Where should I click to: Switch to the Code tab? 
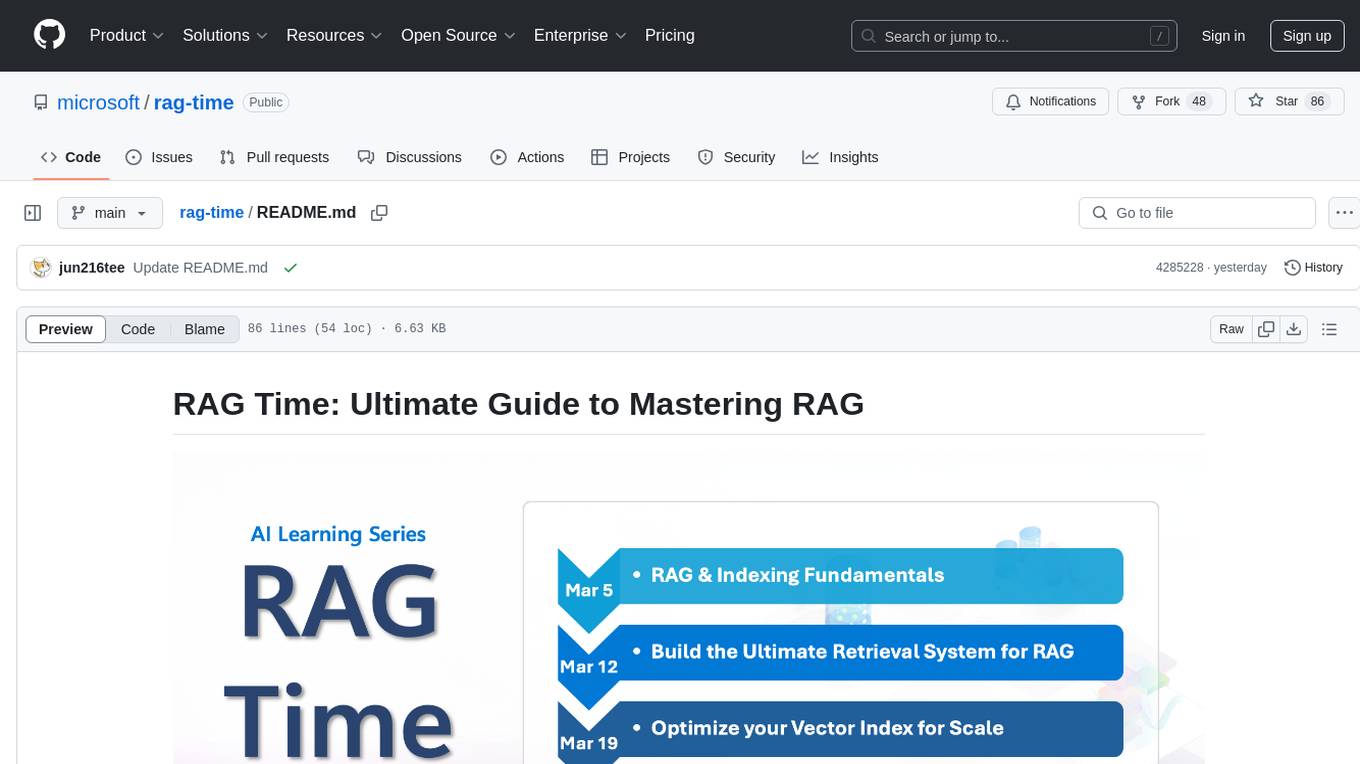70,157
